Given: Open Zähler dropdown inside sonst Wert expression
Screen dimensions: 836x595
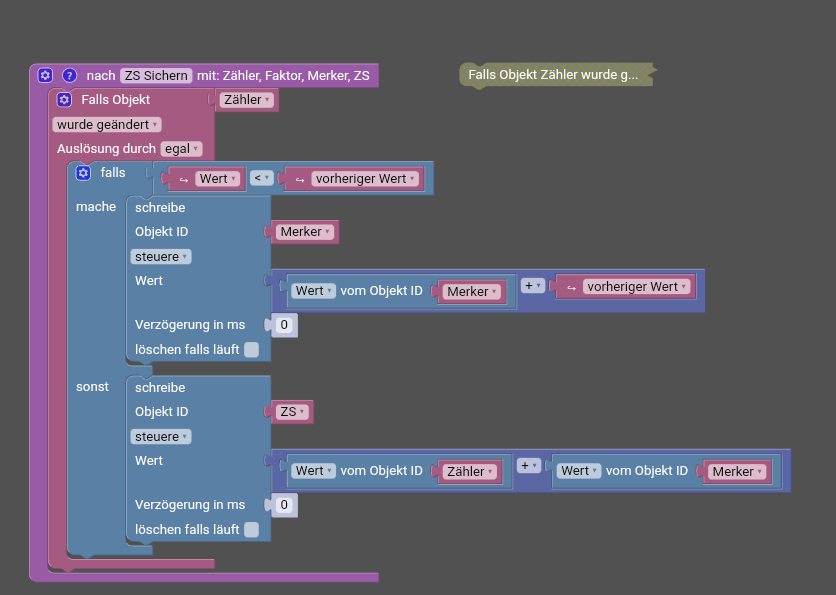Looking at the screenshot, I should pos(470,472).
